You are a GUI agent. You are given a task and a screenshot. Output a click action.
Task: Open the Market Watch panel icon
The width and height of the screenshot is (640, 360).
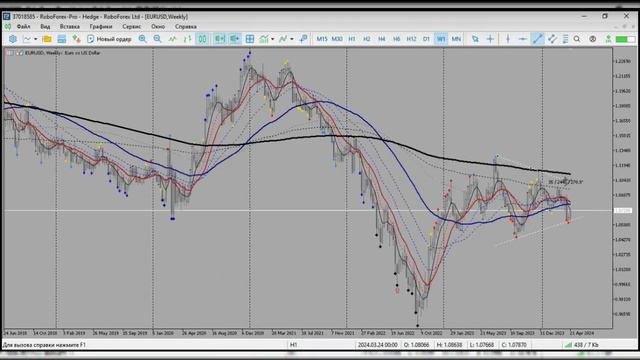pos(62,39)
